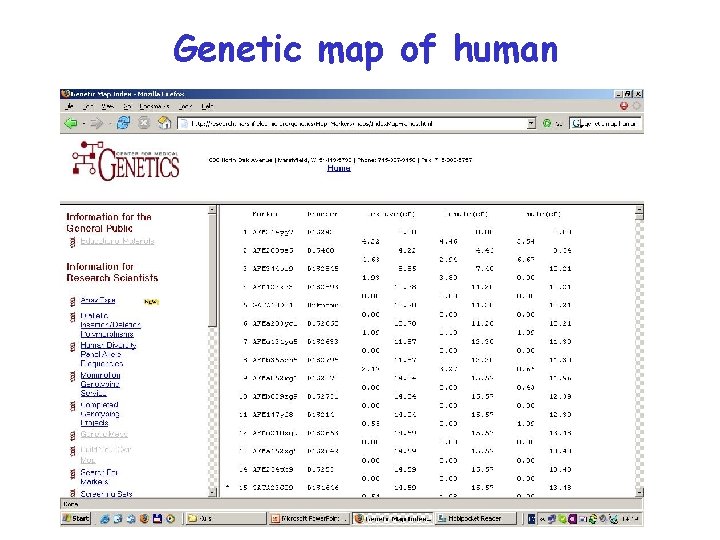Click the media player Quick Launch icon
This screenshot has height=540, width=720.
pos(170,518)
